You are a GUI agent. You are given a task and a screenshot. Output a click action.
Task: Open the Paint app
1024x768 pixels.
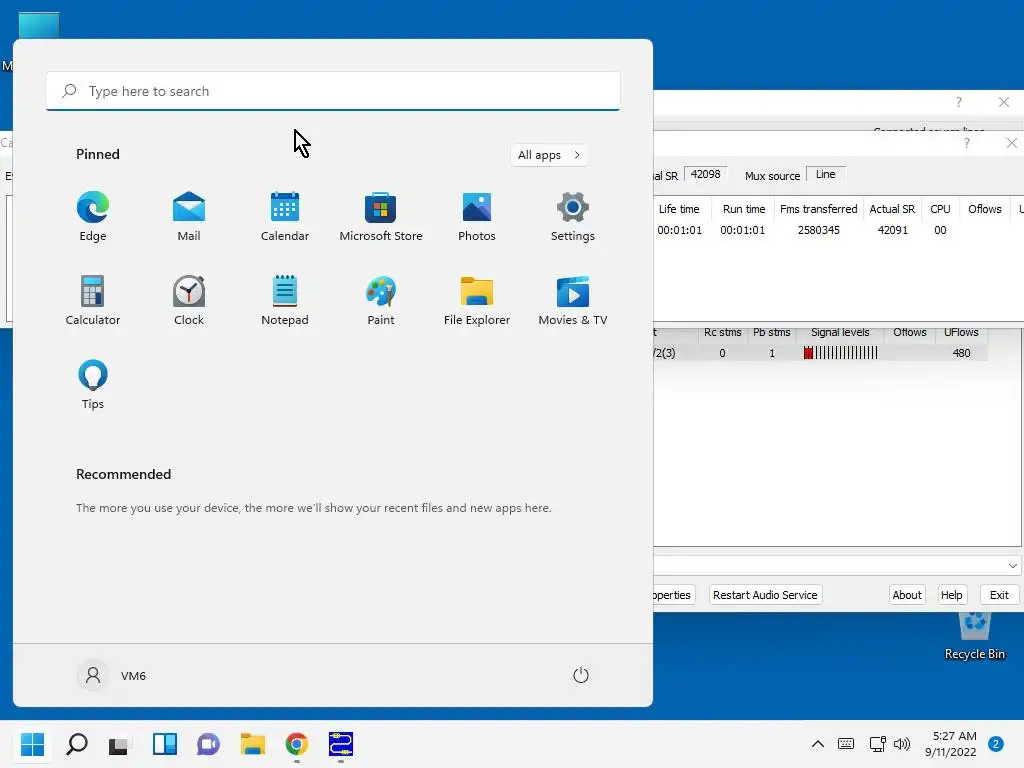coord(381,300)
